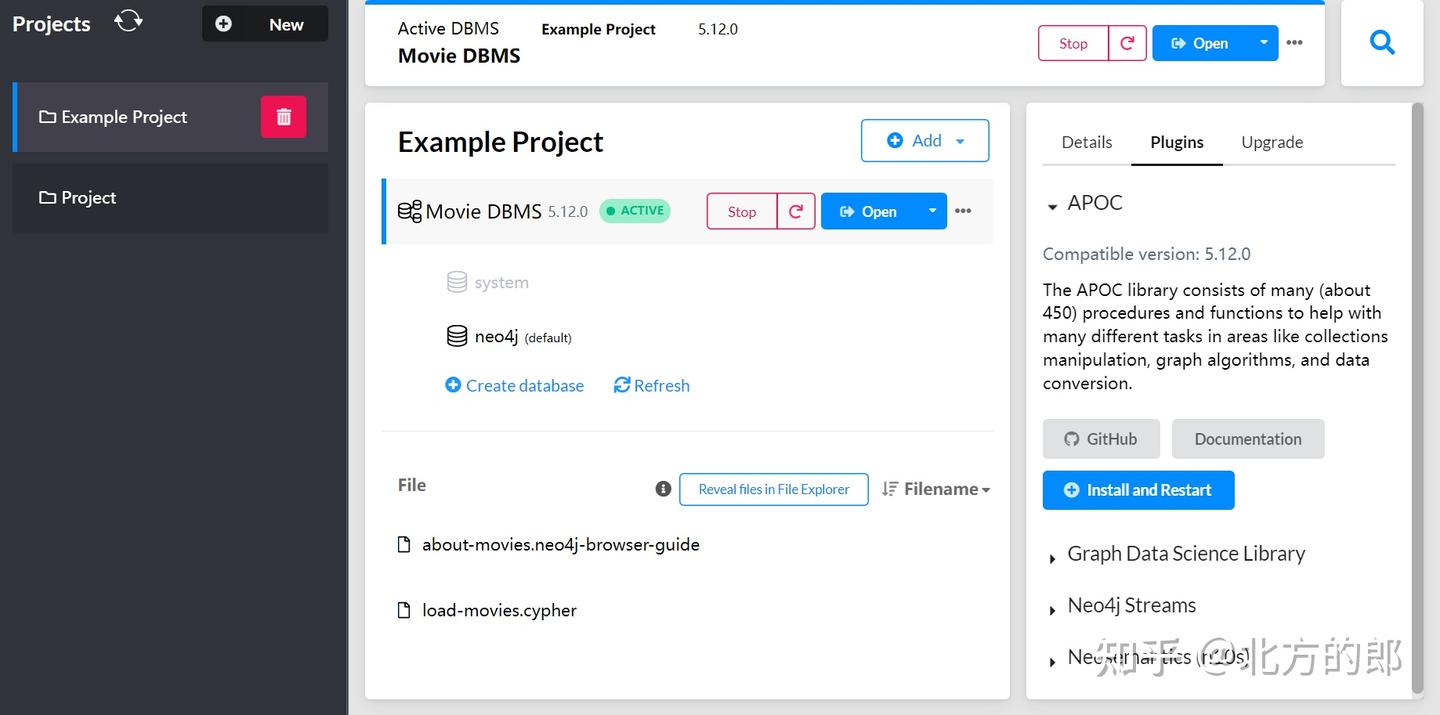Delete Example Project using the trash icon
Viewport: 1440px width, 715px height.
283,116
